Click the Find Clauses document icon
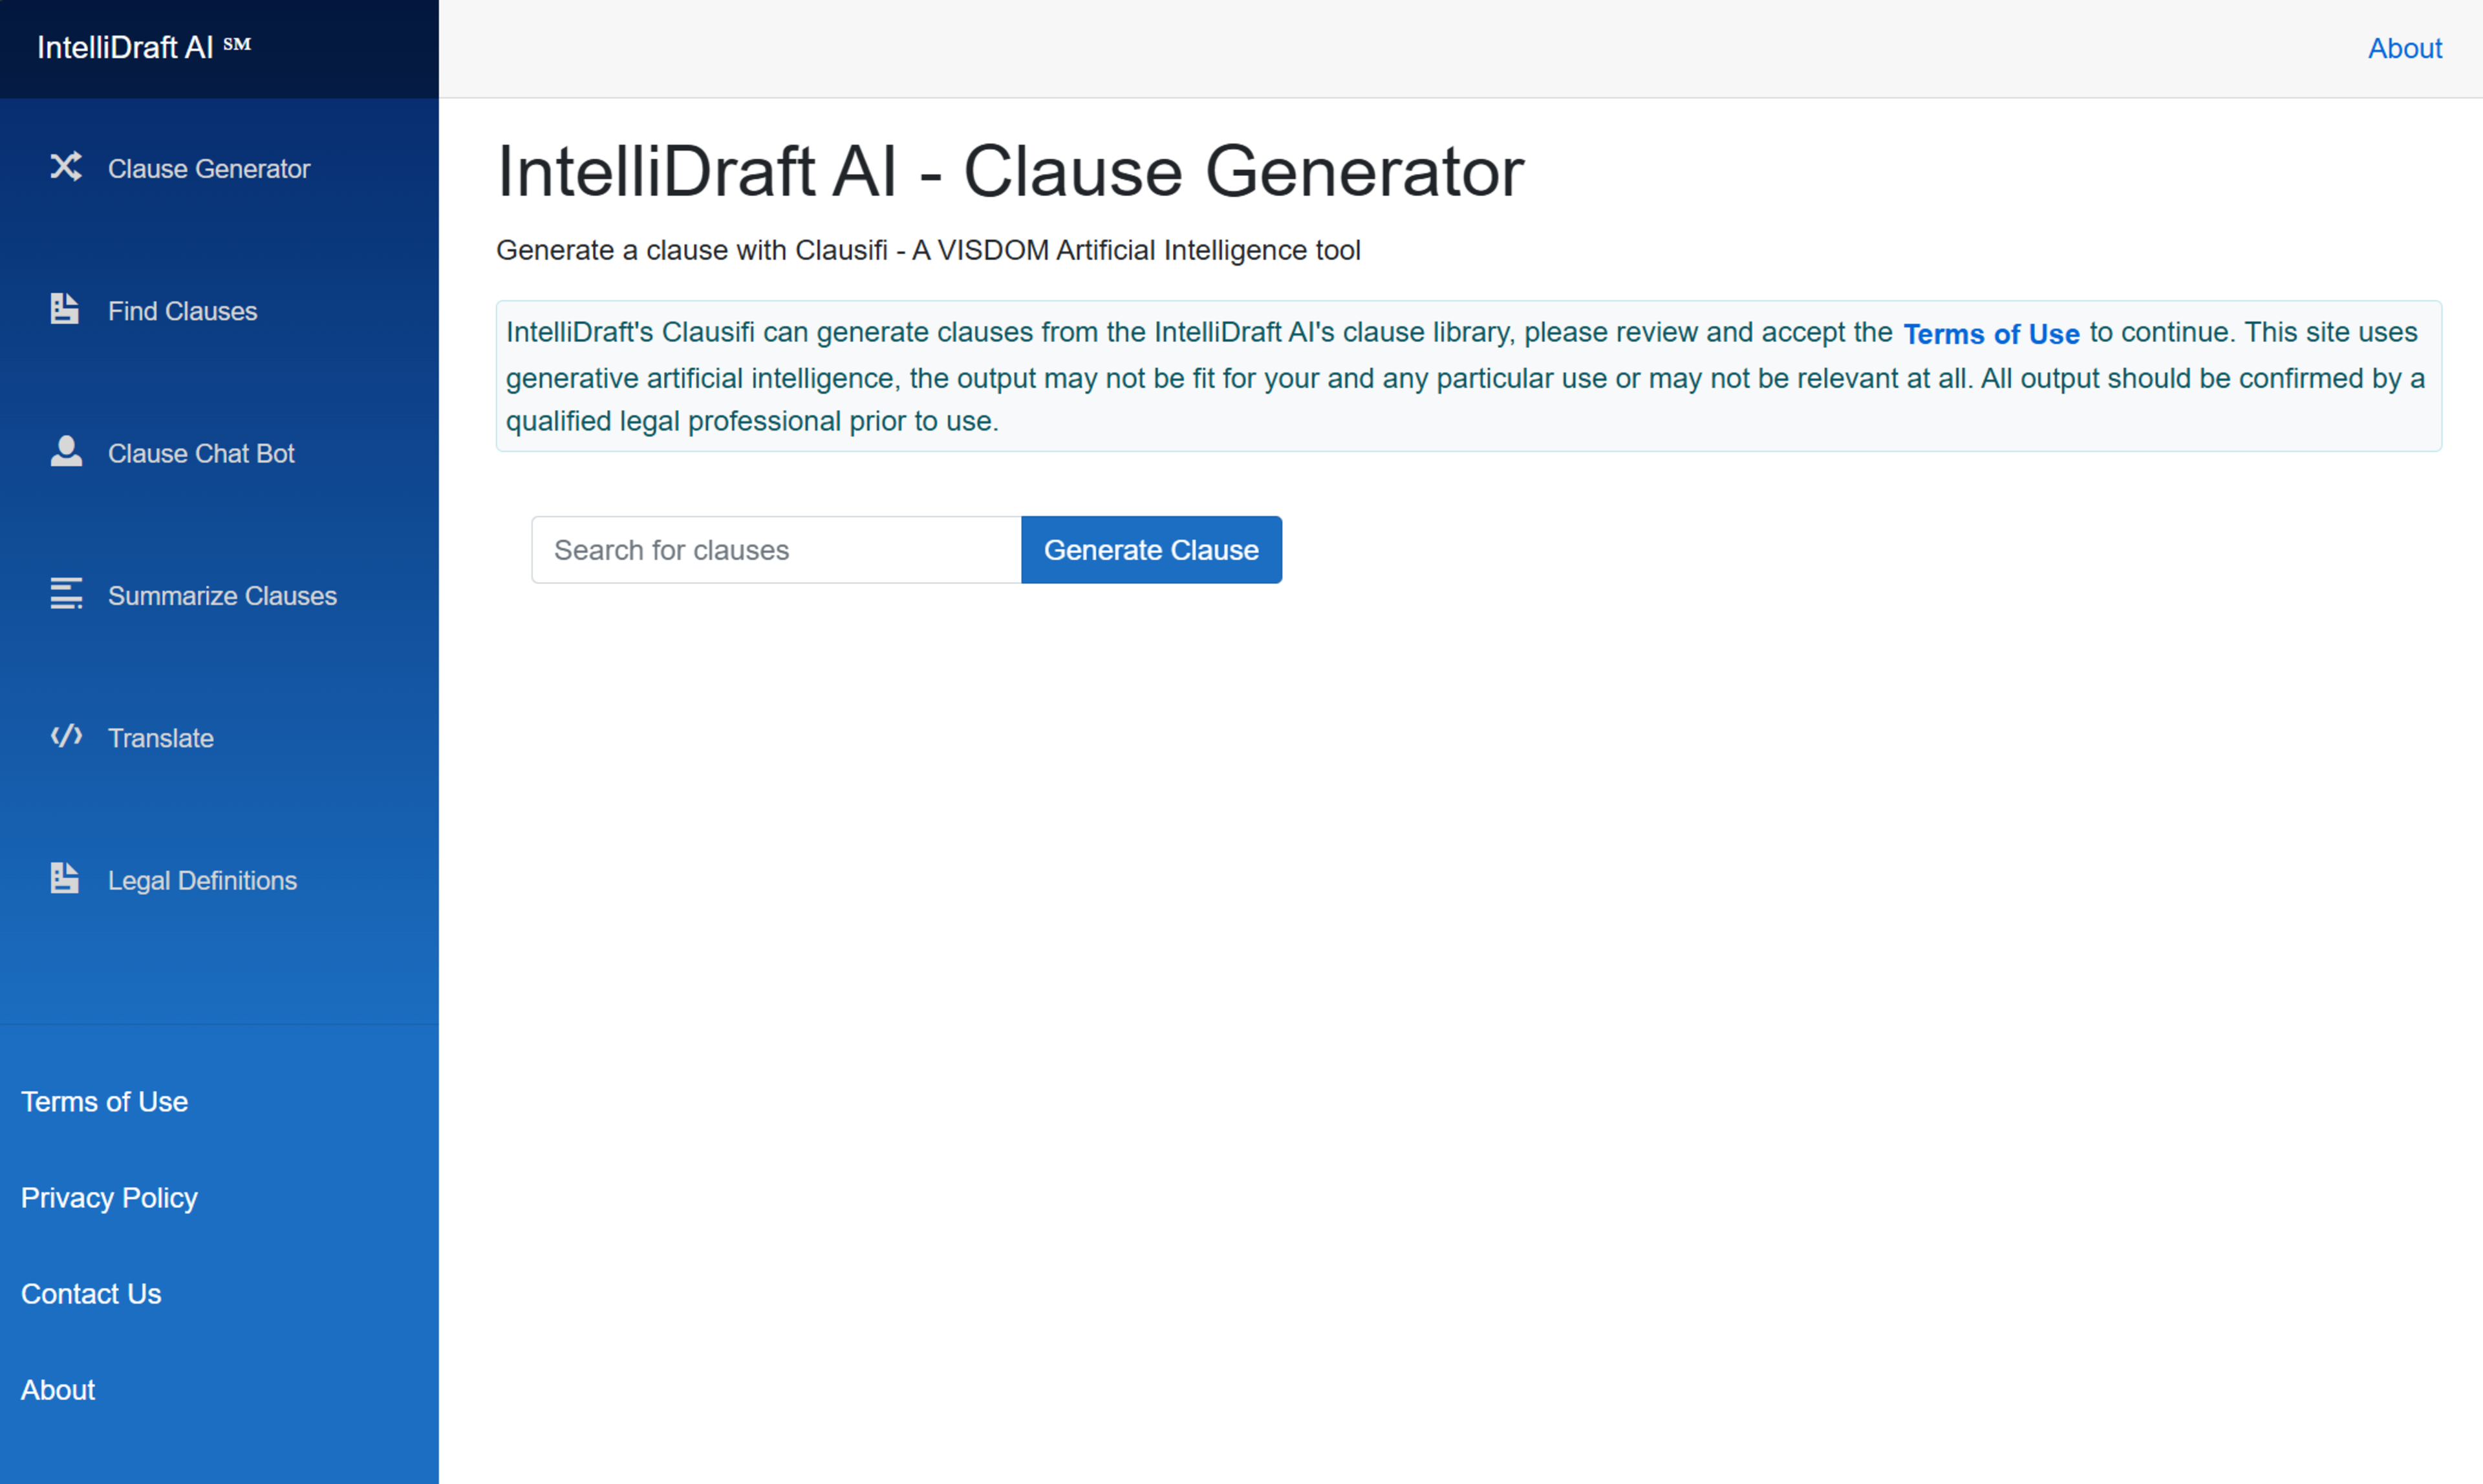 click(x=65, y=309)
